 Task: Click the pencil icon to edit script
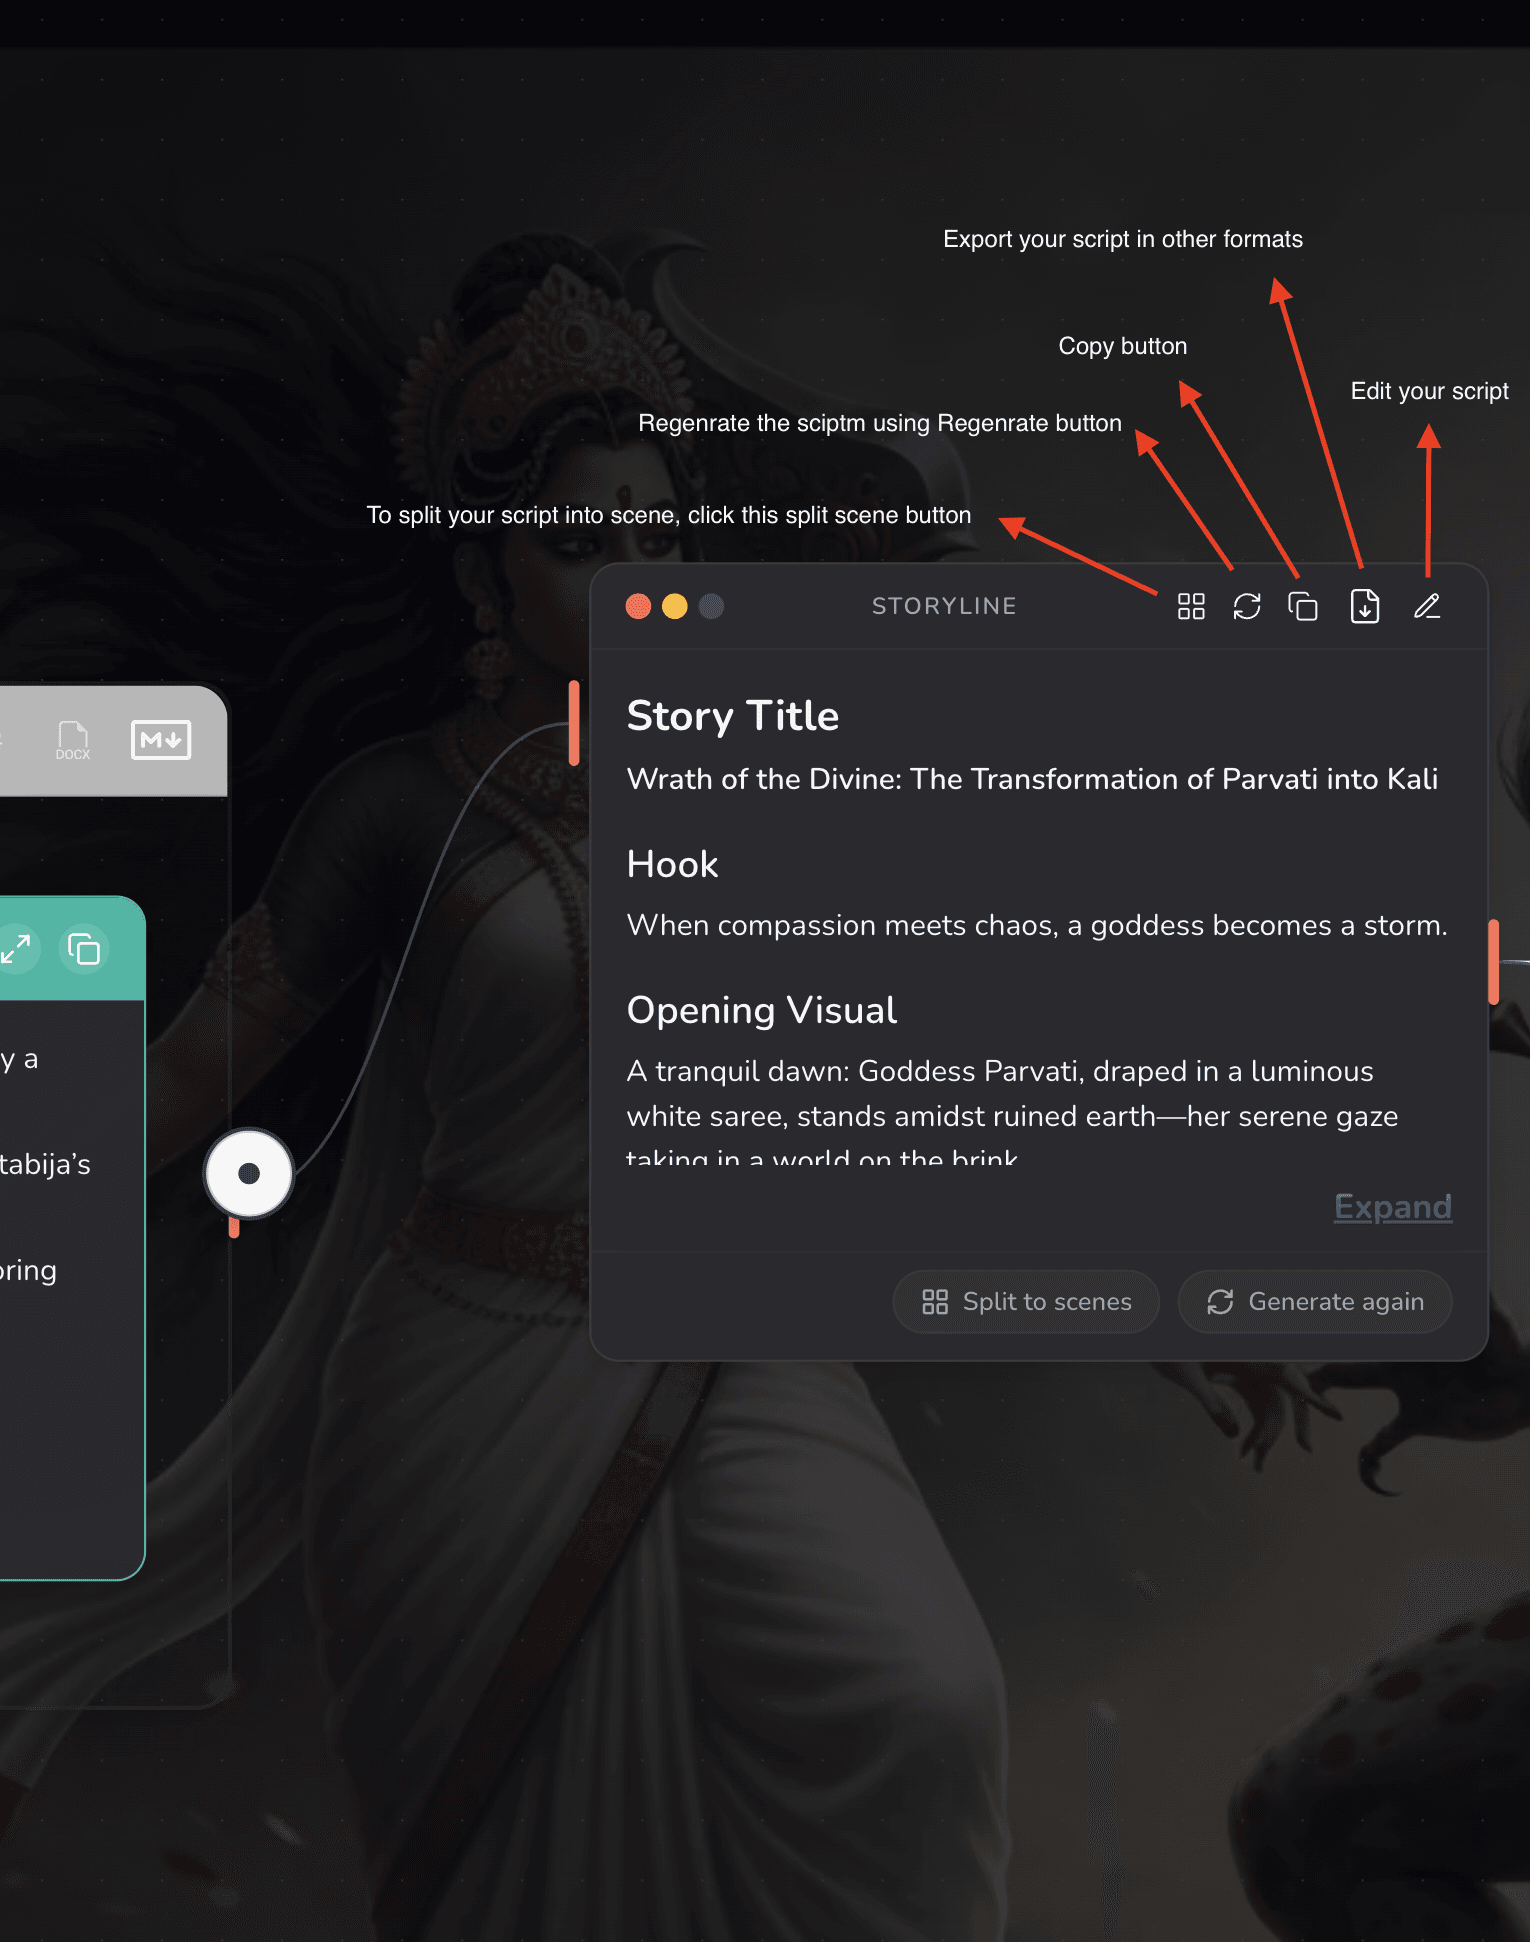coord(1427,606)
